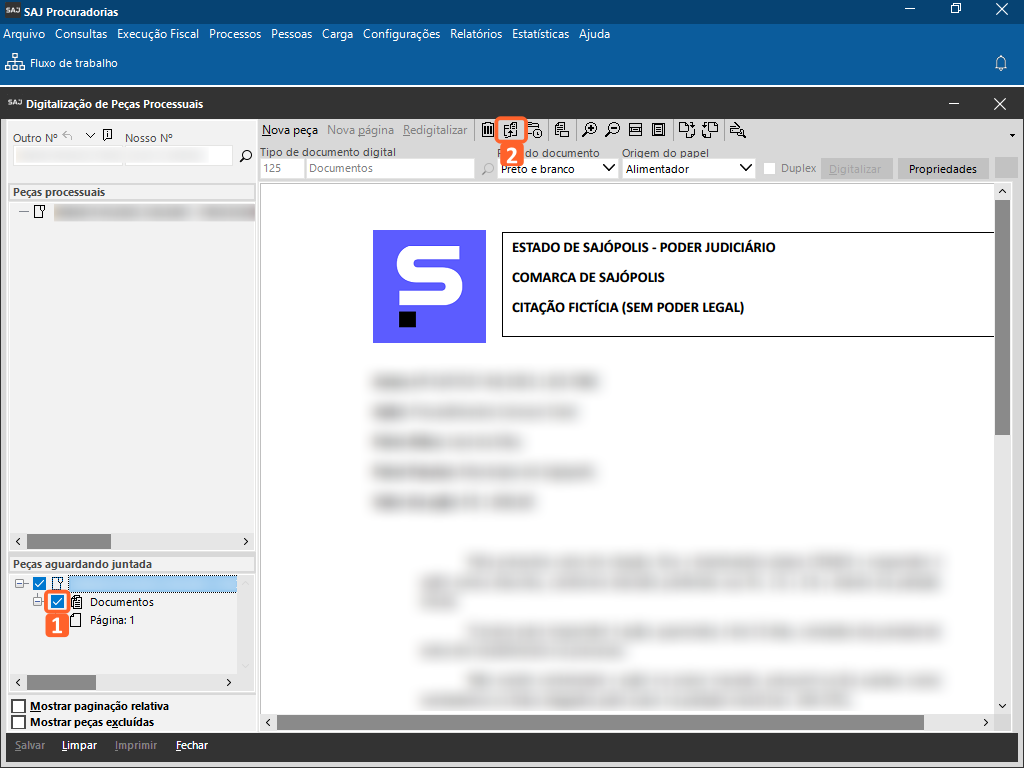Click the zoom in magnifier icon
Viewport: 1024px width, 768px height.
coord(590,130)
